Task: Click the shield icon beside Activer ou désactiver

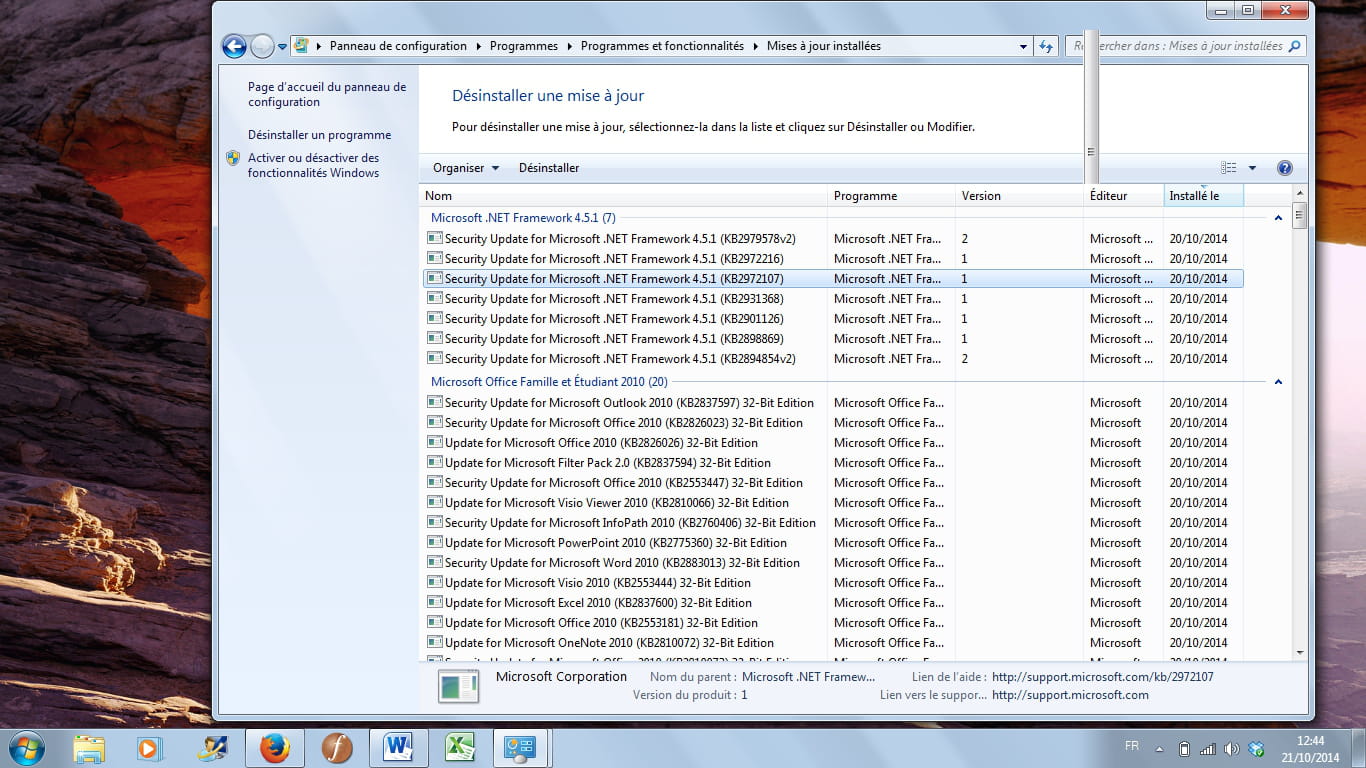Action: (x=233, y=158)
